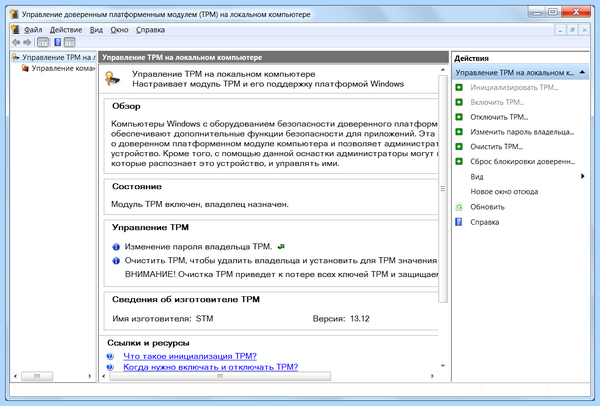Select Управление командами tree node
Viewport: 600px width, 406px height.
click(x=63, y=68)
